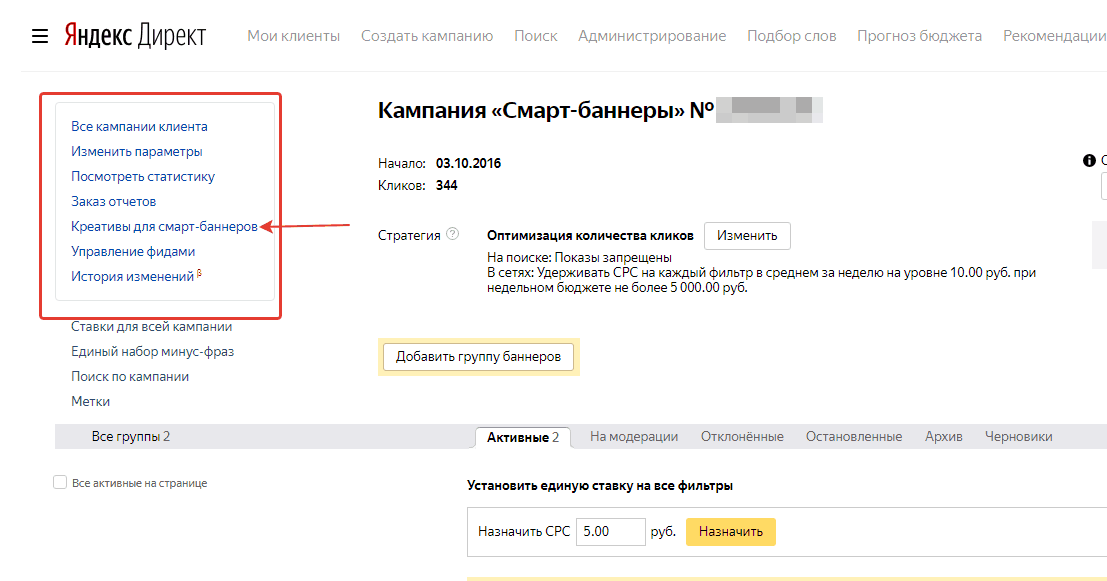Select the 'Архив' tab
The height and width of the screenshot is (581, 1107).
pyautogui.click(x=943, y=437)
